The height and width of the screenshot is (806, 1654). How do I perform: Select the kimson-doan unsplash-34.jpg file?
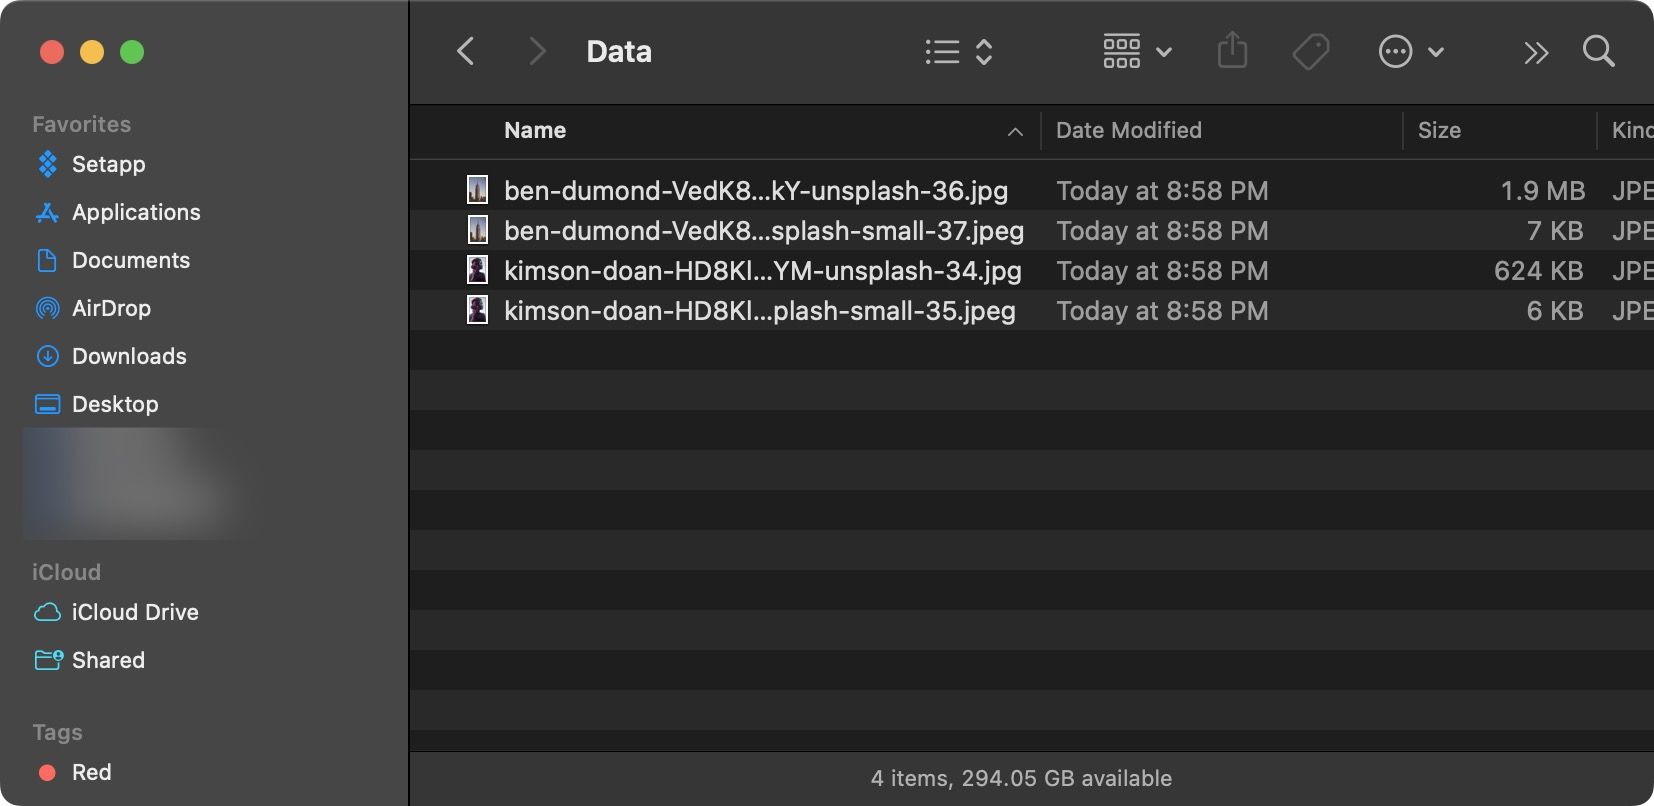tap(762, 271)
